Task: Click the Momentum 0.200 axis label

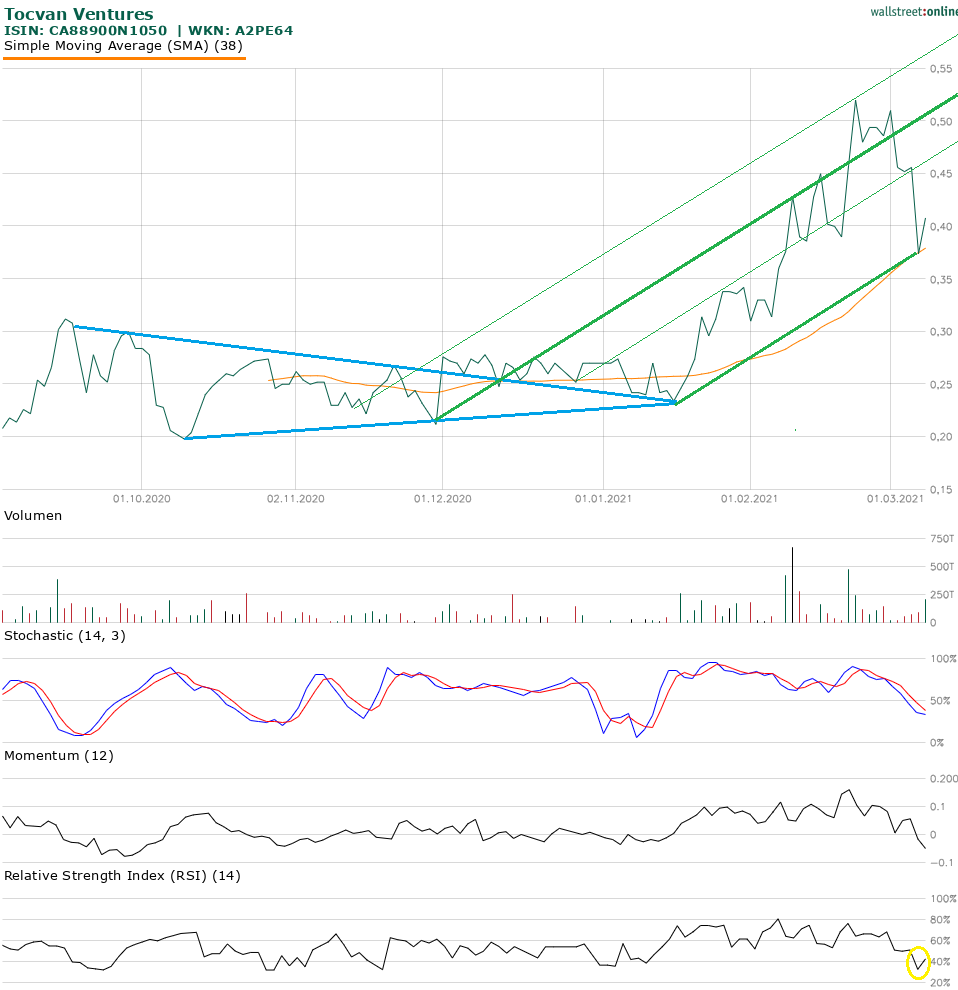Action: [x=943, y=778]
